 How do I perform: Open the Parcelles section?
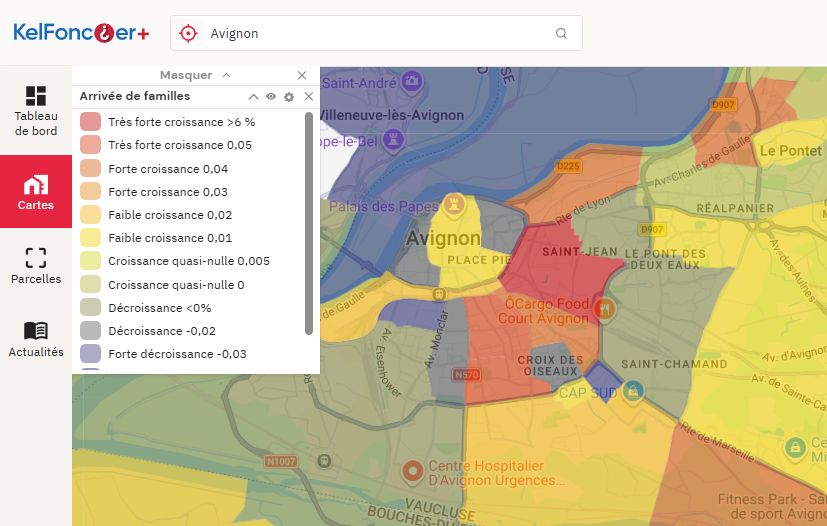[36, 266]
